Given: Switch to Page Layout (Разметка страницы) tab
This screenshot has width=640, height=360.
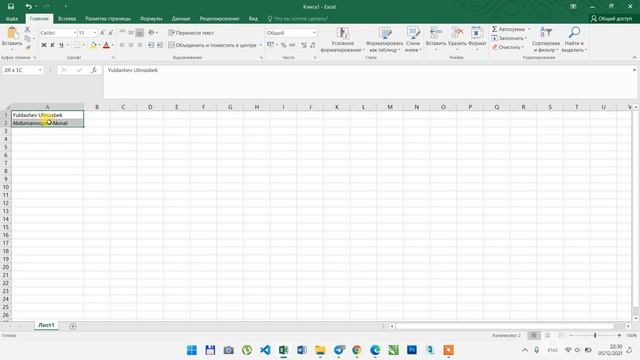Looking at the screenshot, I should pyautogui.click(x=108, y=19).
